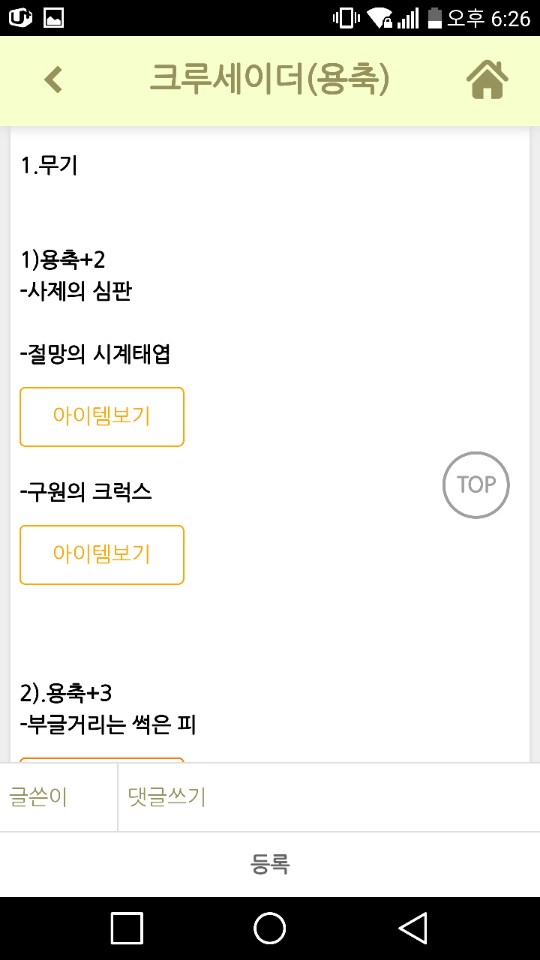Image resolution: width=540 pixels, height=960 pixels.
Task: Focus the 글쓴이 author field
Action: click(x=58, y=797)
